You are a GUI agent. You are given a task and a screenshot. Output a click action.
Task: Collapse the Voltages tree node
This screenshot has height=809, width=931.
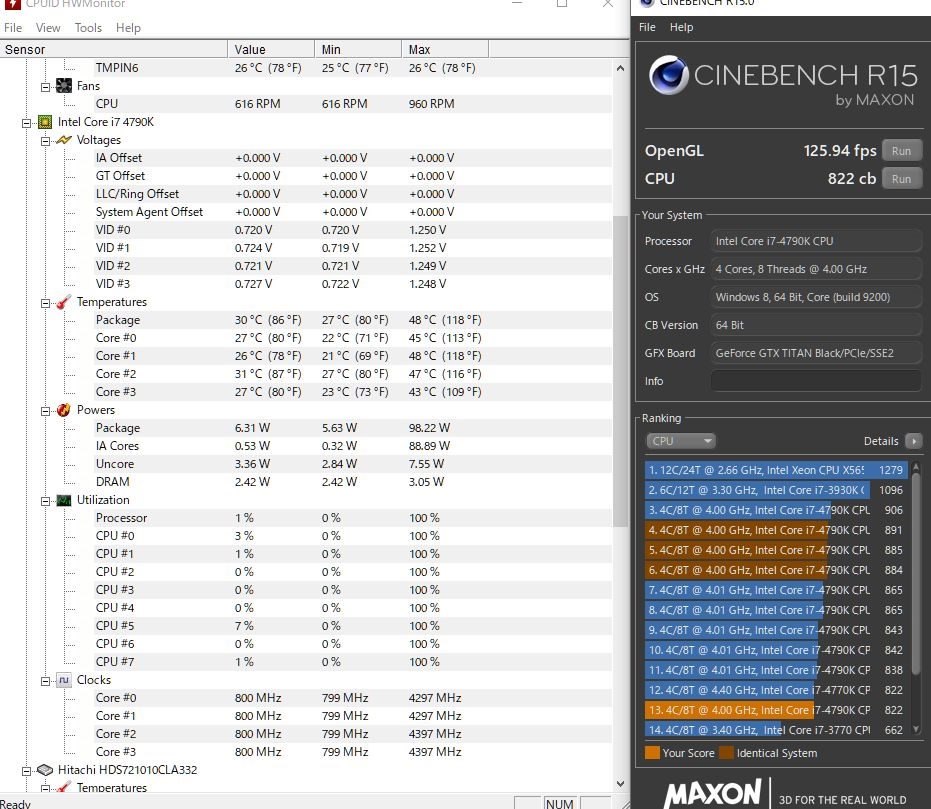pyautogui.click(x=45, y=141)
